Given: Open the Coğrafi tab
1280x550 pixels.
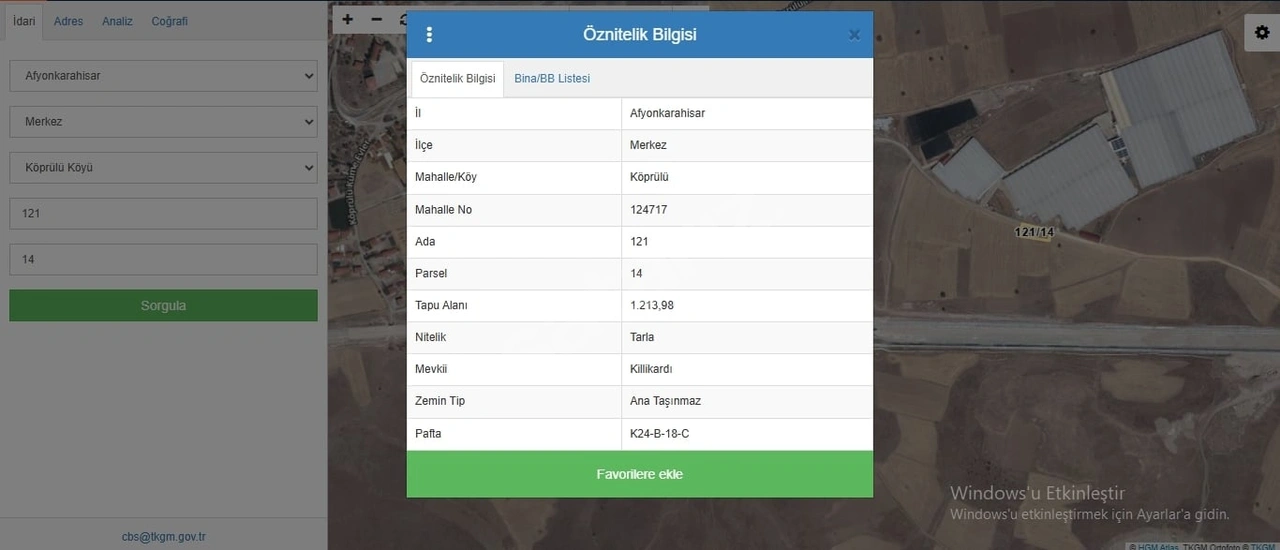Looking at the screenshot, I should coord(169,21).
